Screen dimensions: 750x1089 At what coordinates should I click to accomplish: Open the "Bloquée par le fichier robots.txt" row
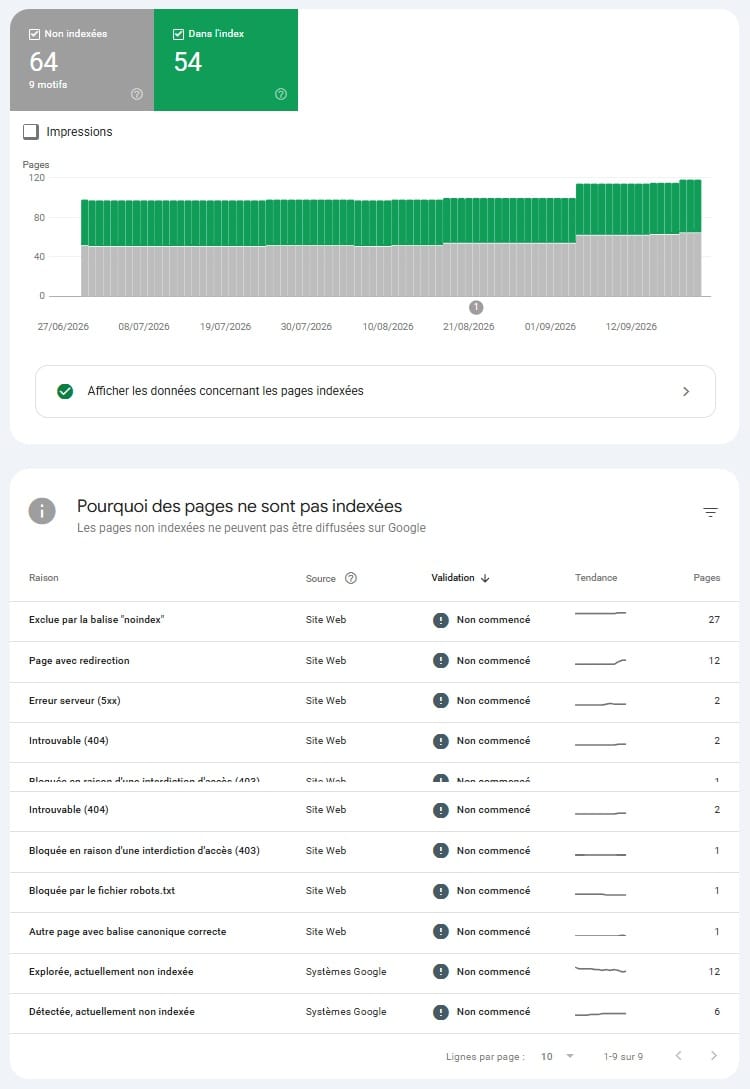tap(375, 891)
